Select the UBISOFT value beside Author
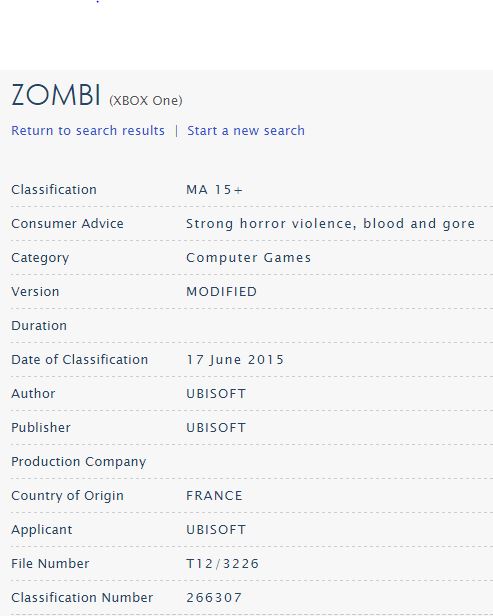 pyautogui.click(x=216, y=394)
